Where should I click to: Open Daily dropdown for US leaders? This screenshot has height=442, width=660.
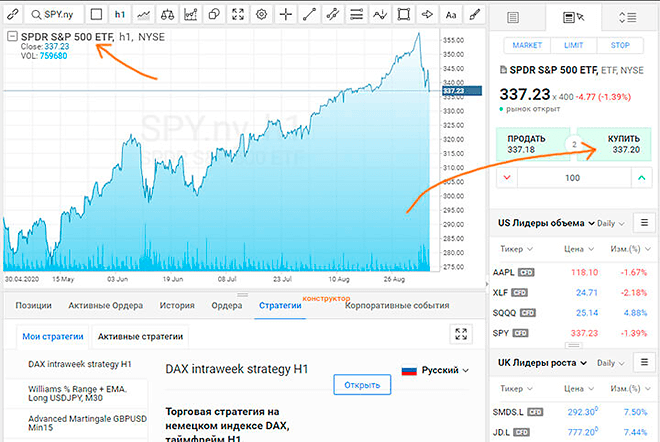(x=610, y=224)
